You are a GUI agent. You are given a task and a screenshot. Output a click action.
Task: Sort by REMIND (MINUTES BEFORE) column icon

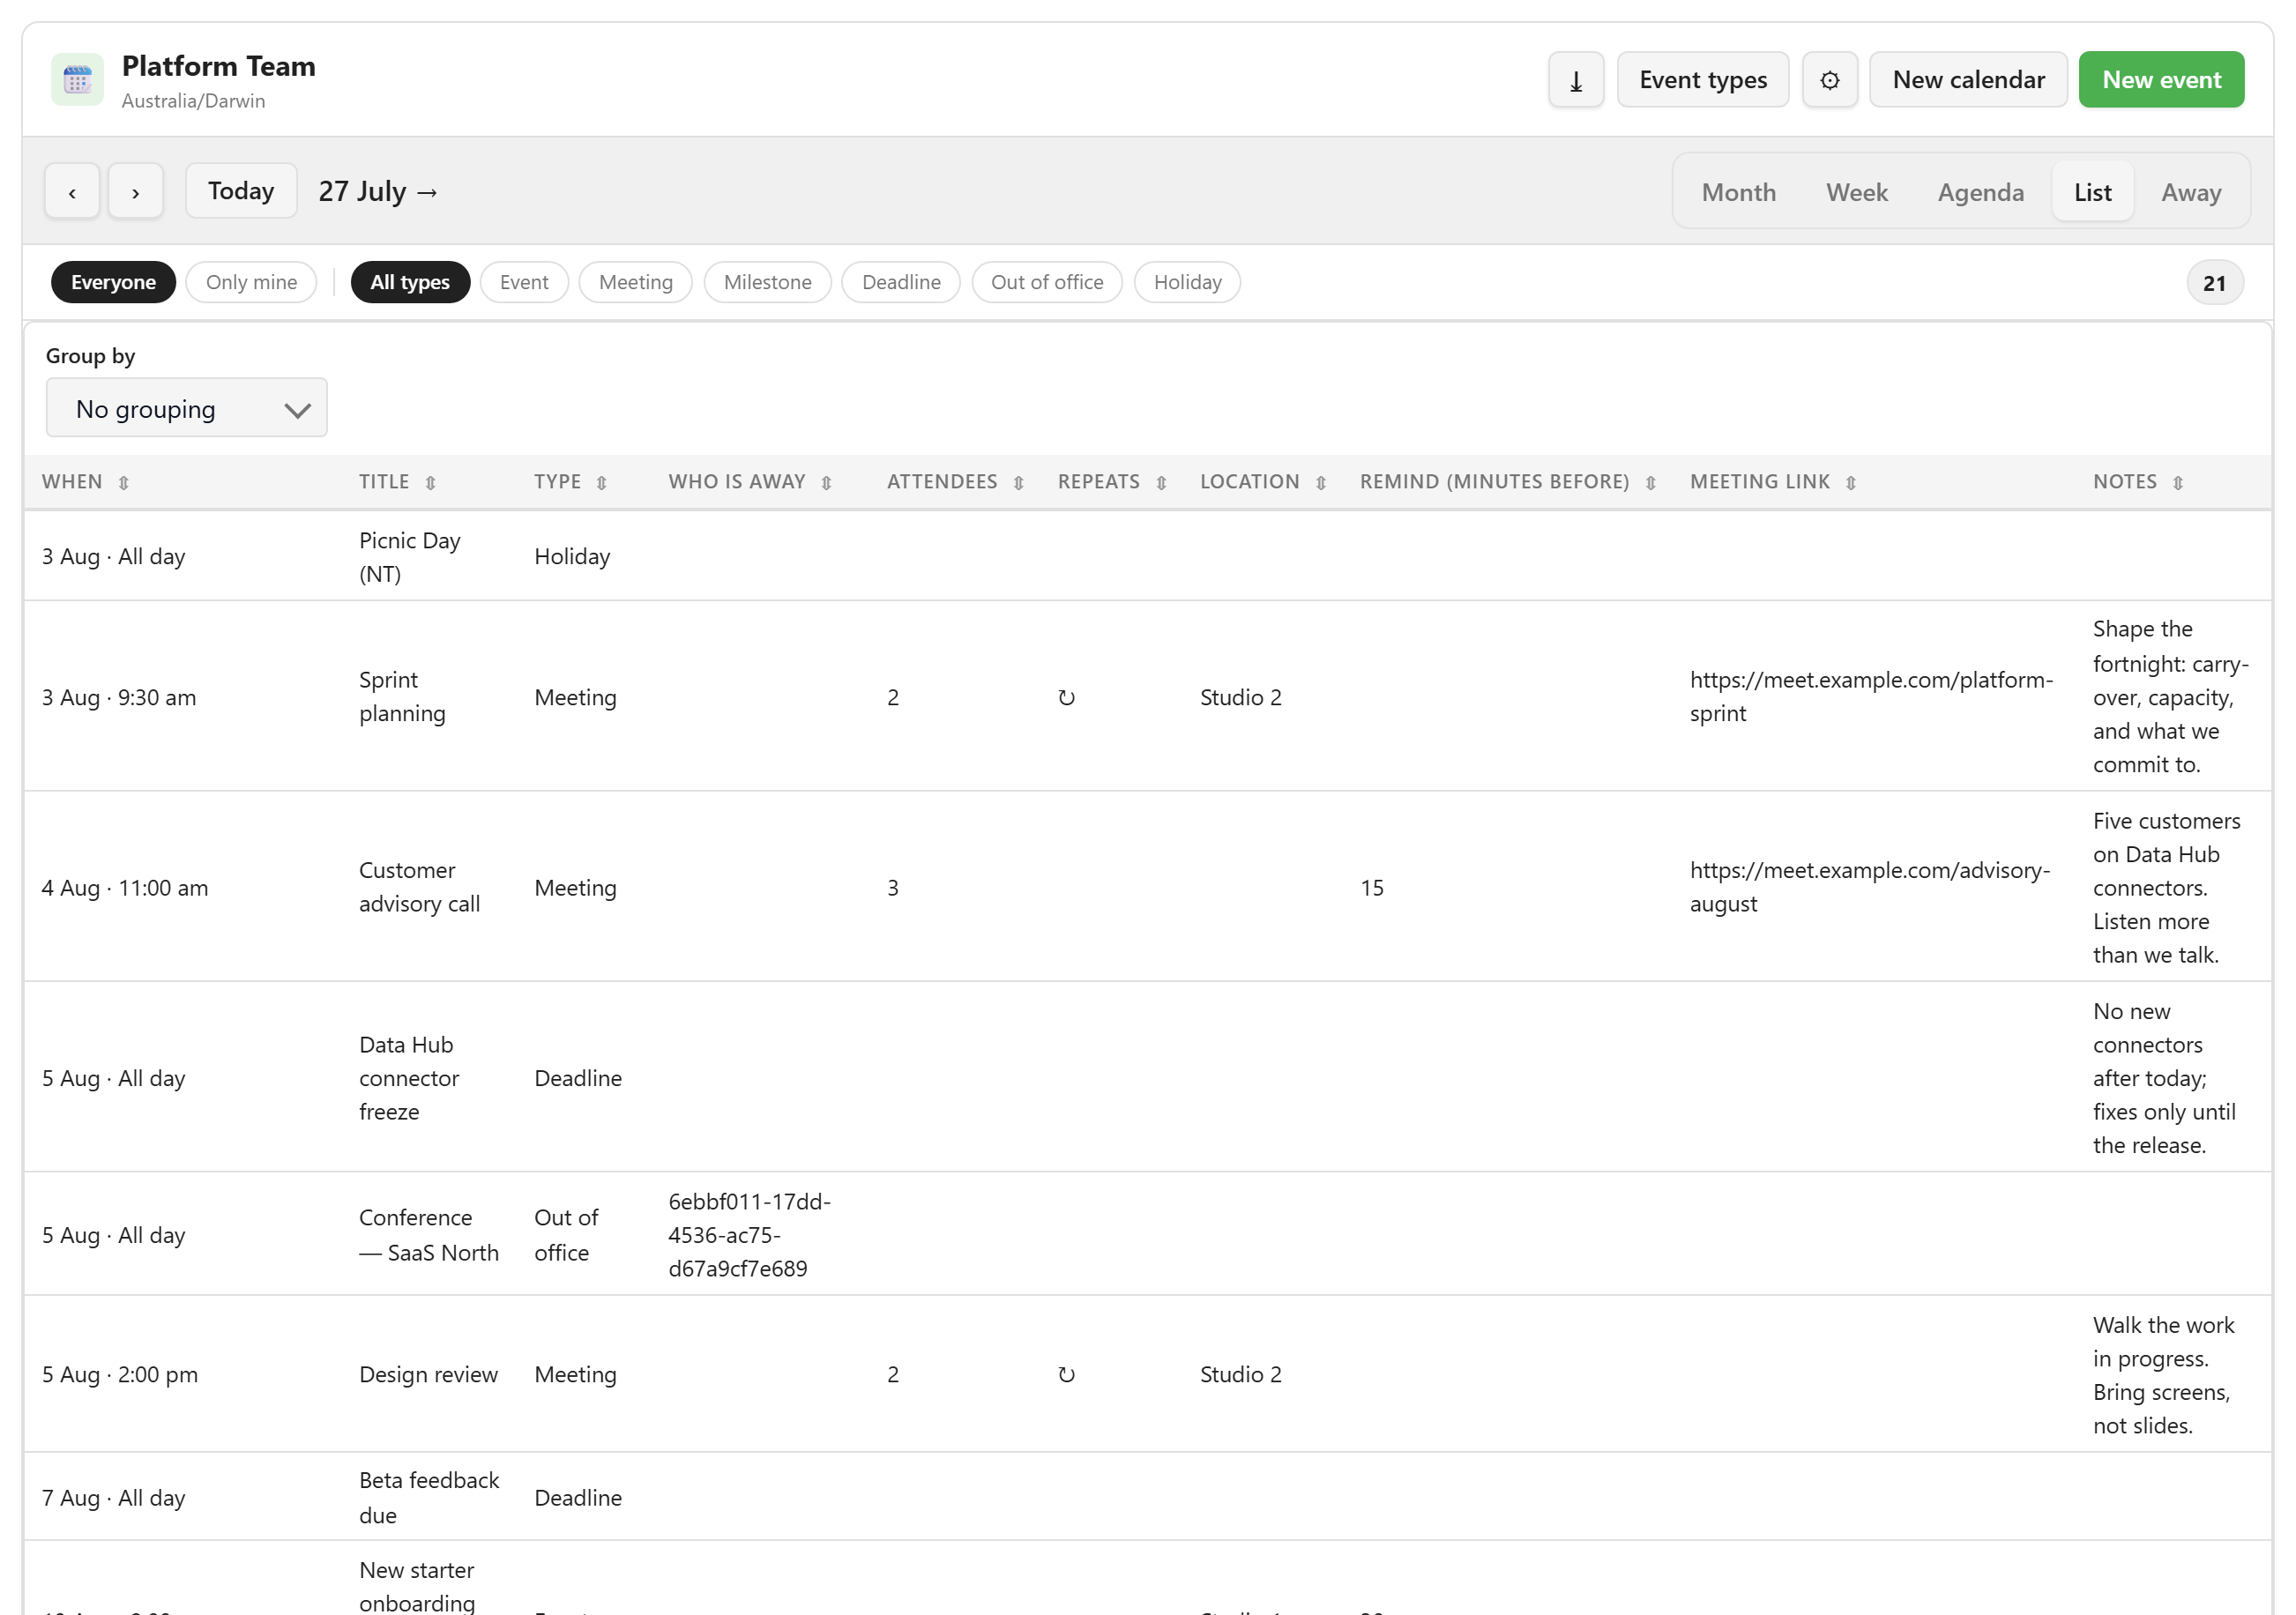(1651, 483)
